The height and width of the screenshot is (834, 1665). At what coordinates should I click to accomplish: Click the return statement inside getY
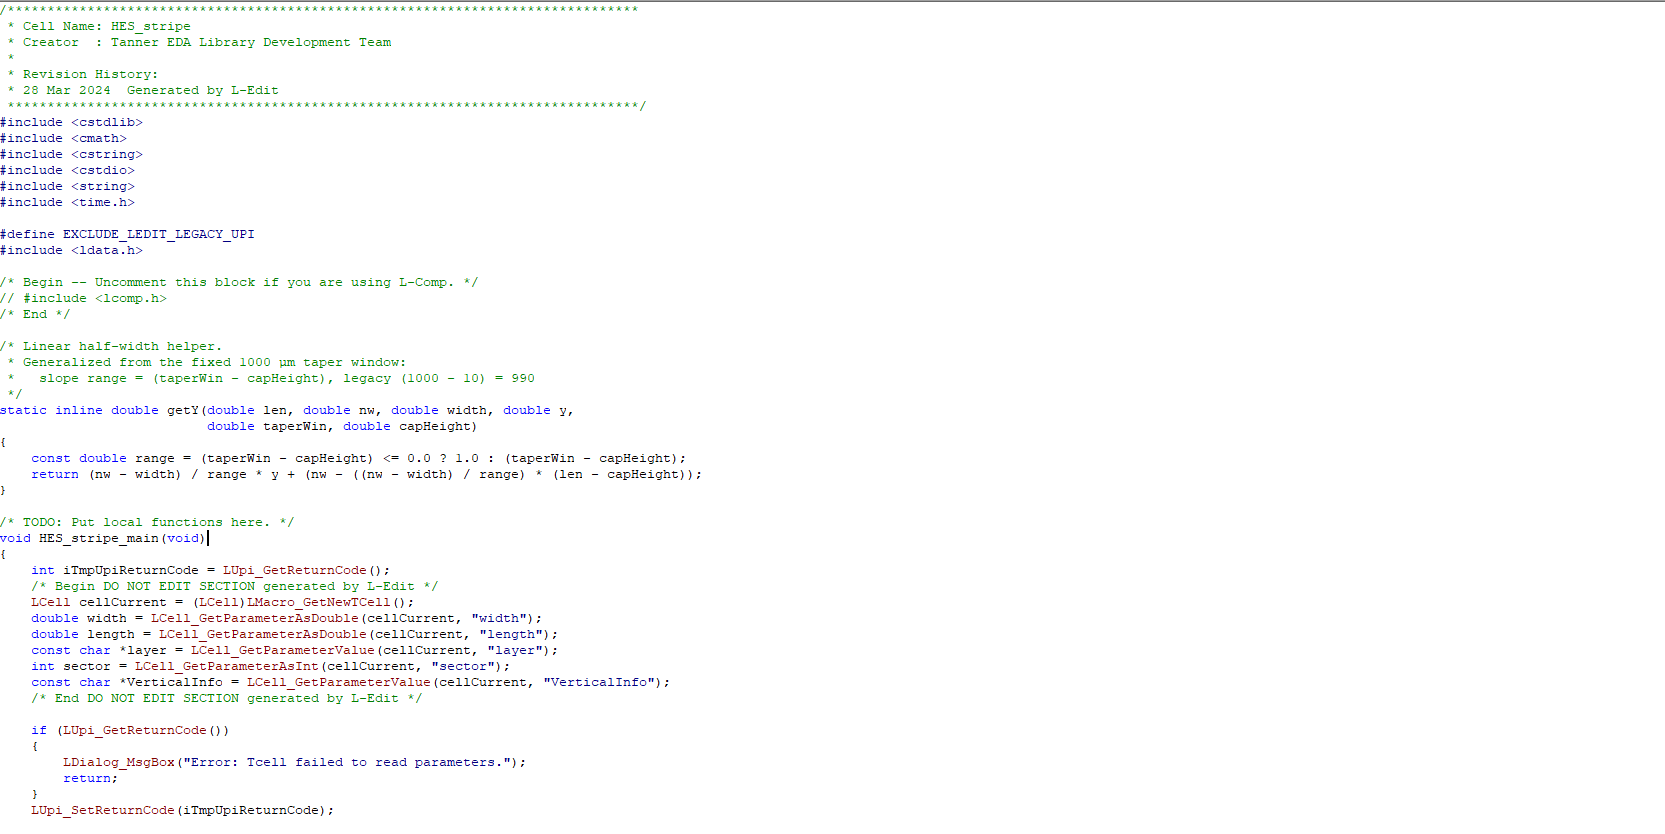point(55,474)
